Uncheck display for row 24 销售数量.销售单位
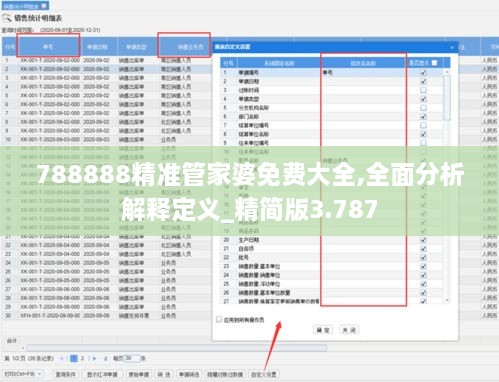The image size is (499, 382). (x=423, y=275)
